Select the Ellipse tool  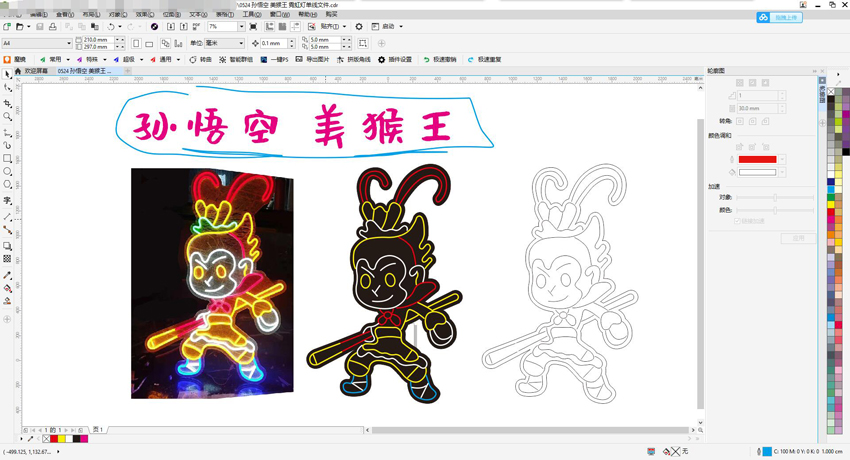[7, 171]
